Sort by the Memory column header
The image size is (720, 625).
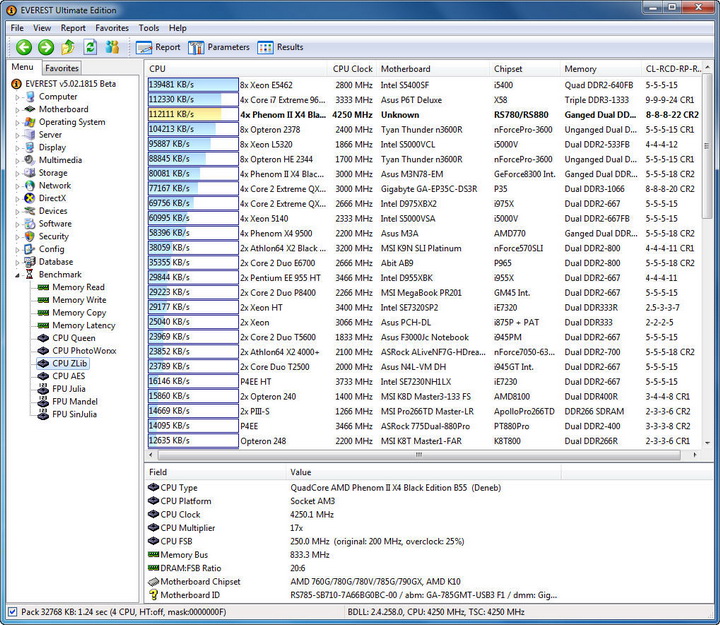tap(601, 69)
